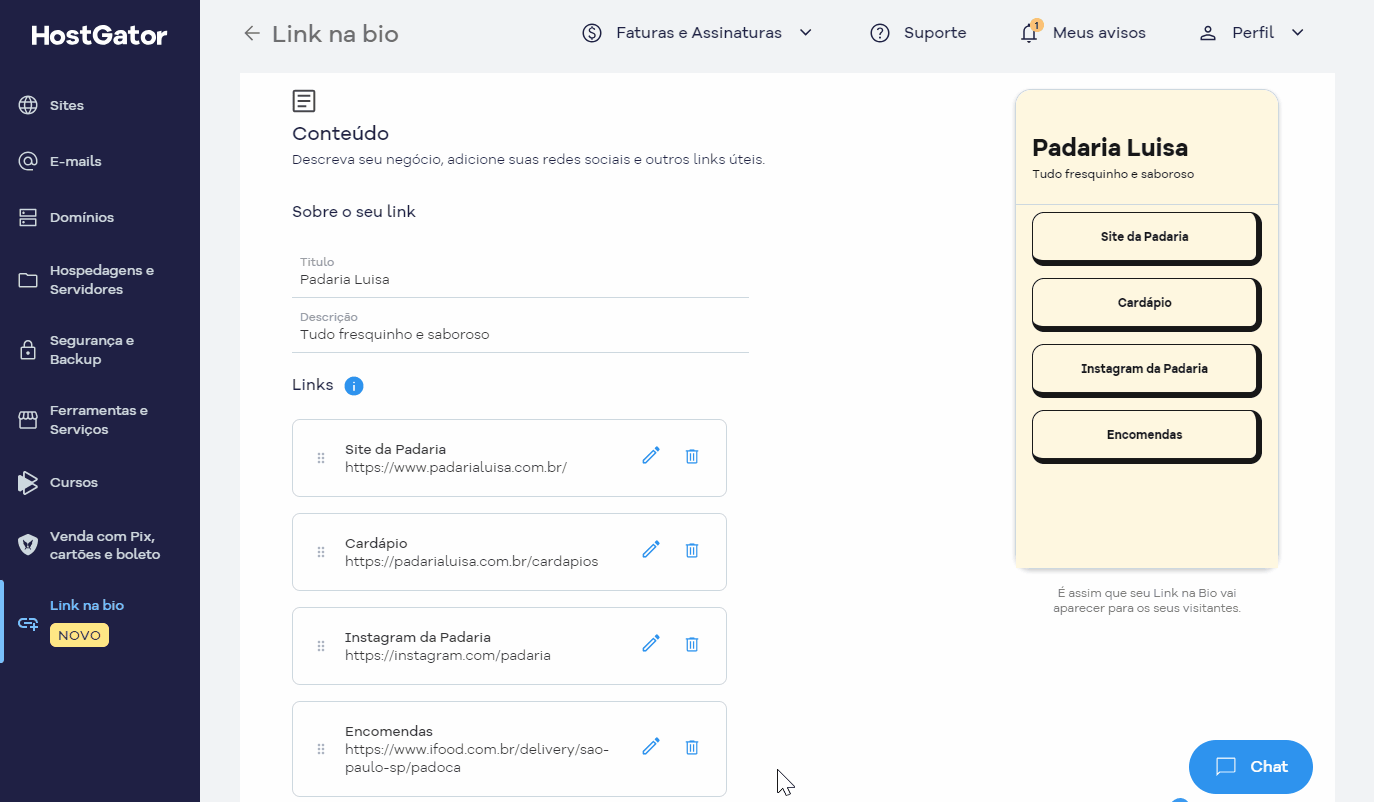Viewport: 1374px width, 802px height.
Task: Click the Hospedagens e Servidores folder icon
Action: point(28,280)
